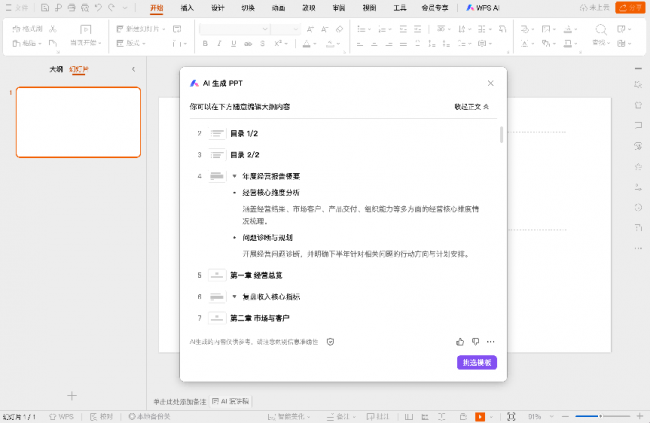The height and width of the screenshot is (423, 650).
Task: Switch to the Animation (动画) tab
Action: [278, 8]
